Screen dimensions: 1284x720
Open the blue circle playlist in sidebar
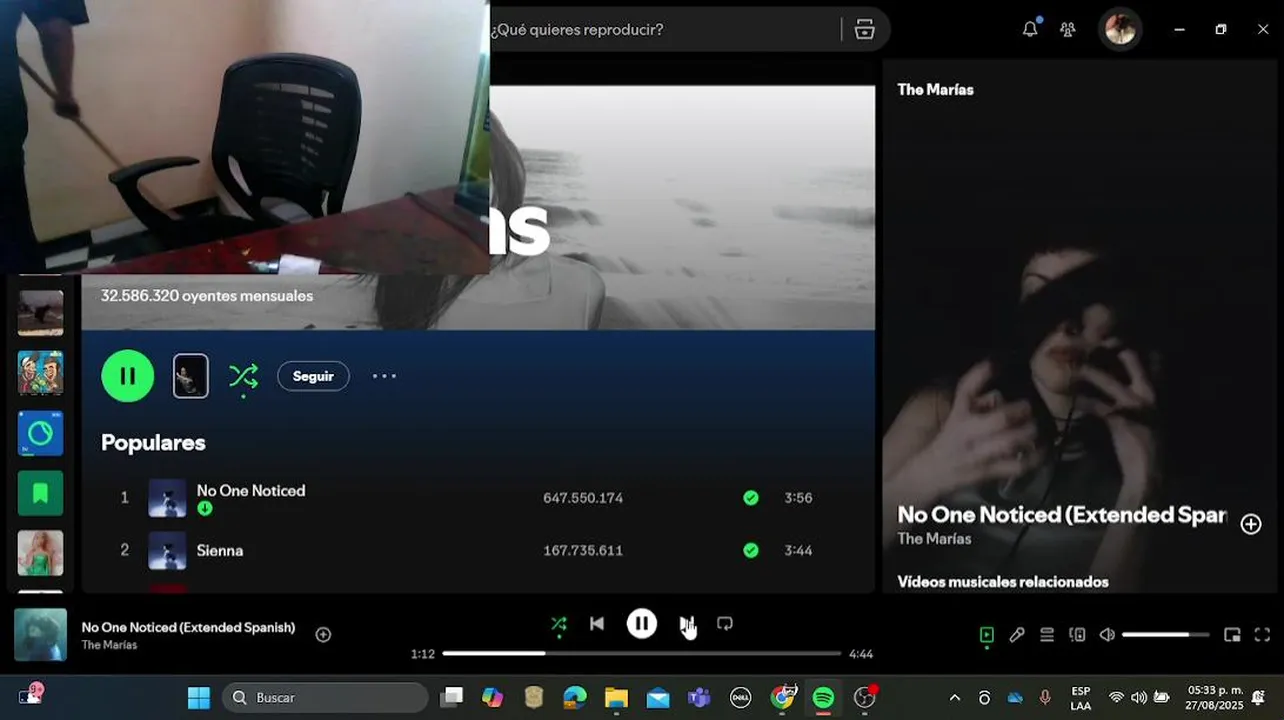(x=40, y=433)
